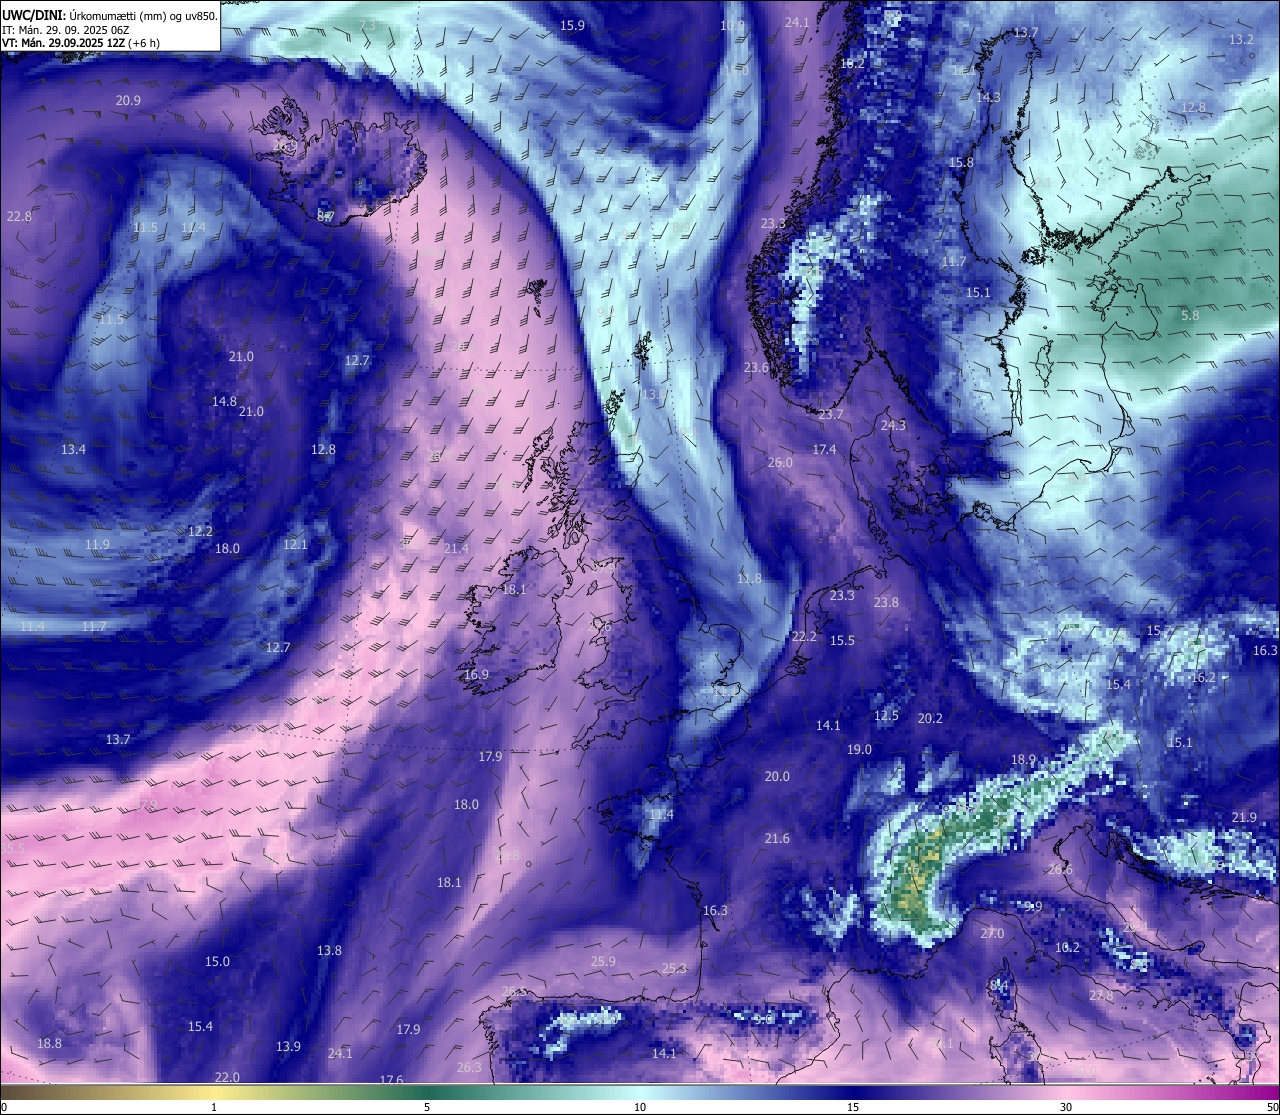Viewport: 1280px width, 1115px height.
Task: Click the 13.2 value in top-right corner
Action: (x=1241, y=40)
